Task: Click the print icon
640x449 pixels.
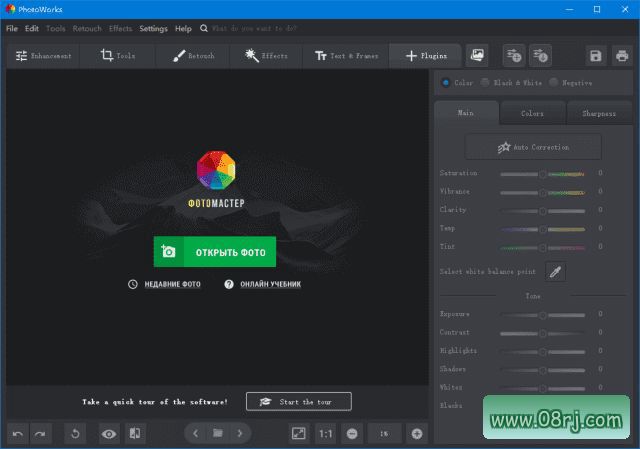Action: tap(622, 56)
